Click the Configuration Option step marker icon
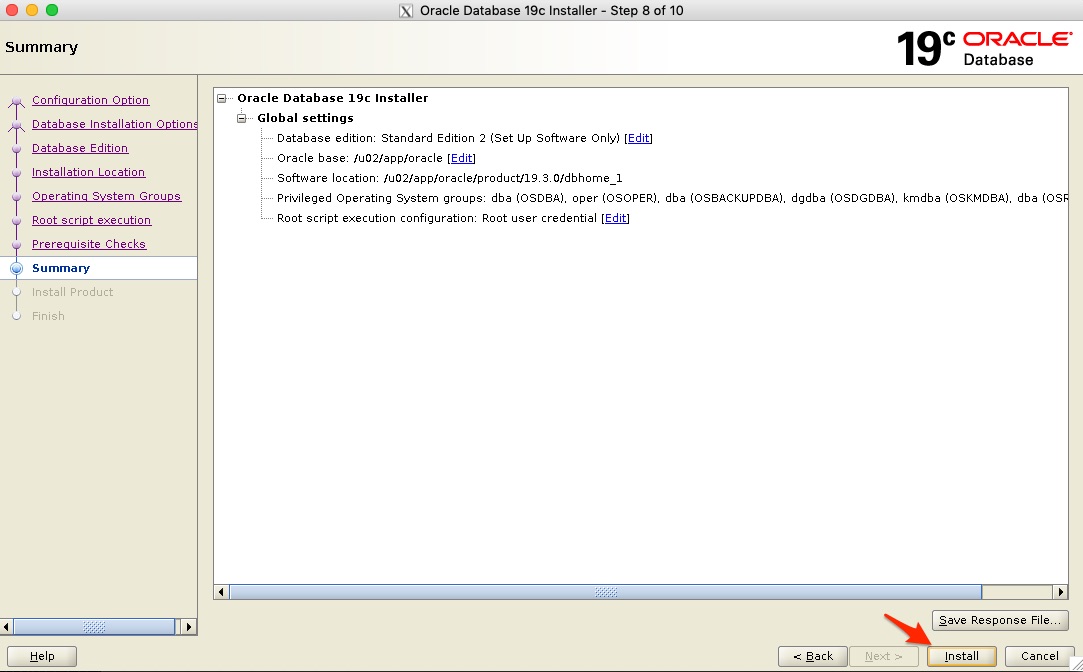 pos(17,102)
